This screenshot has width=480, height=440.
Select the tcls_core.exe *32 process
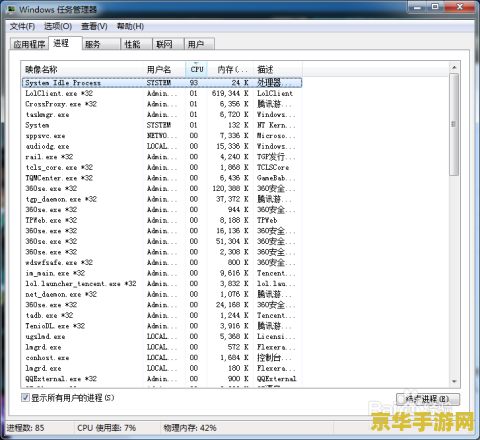tap(162, 167)
